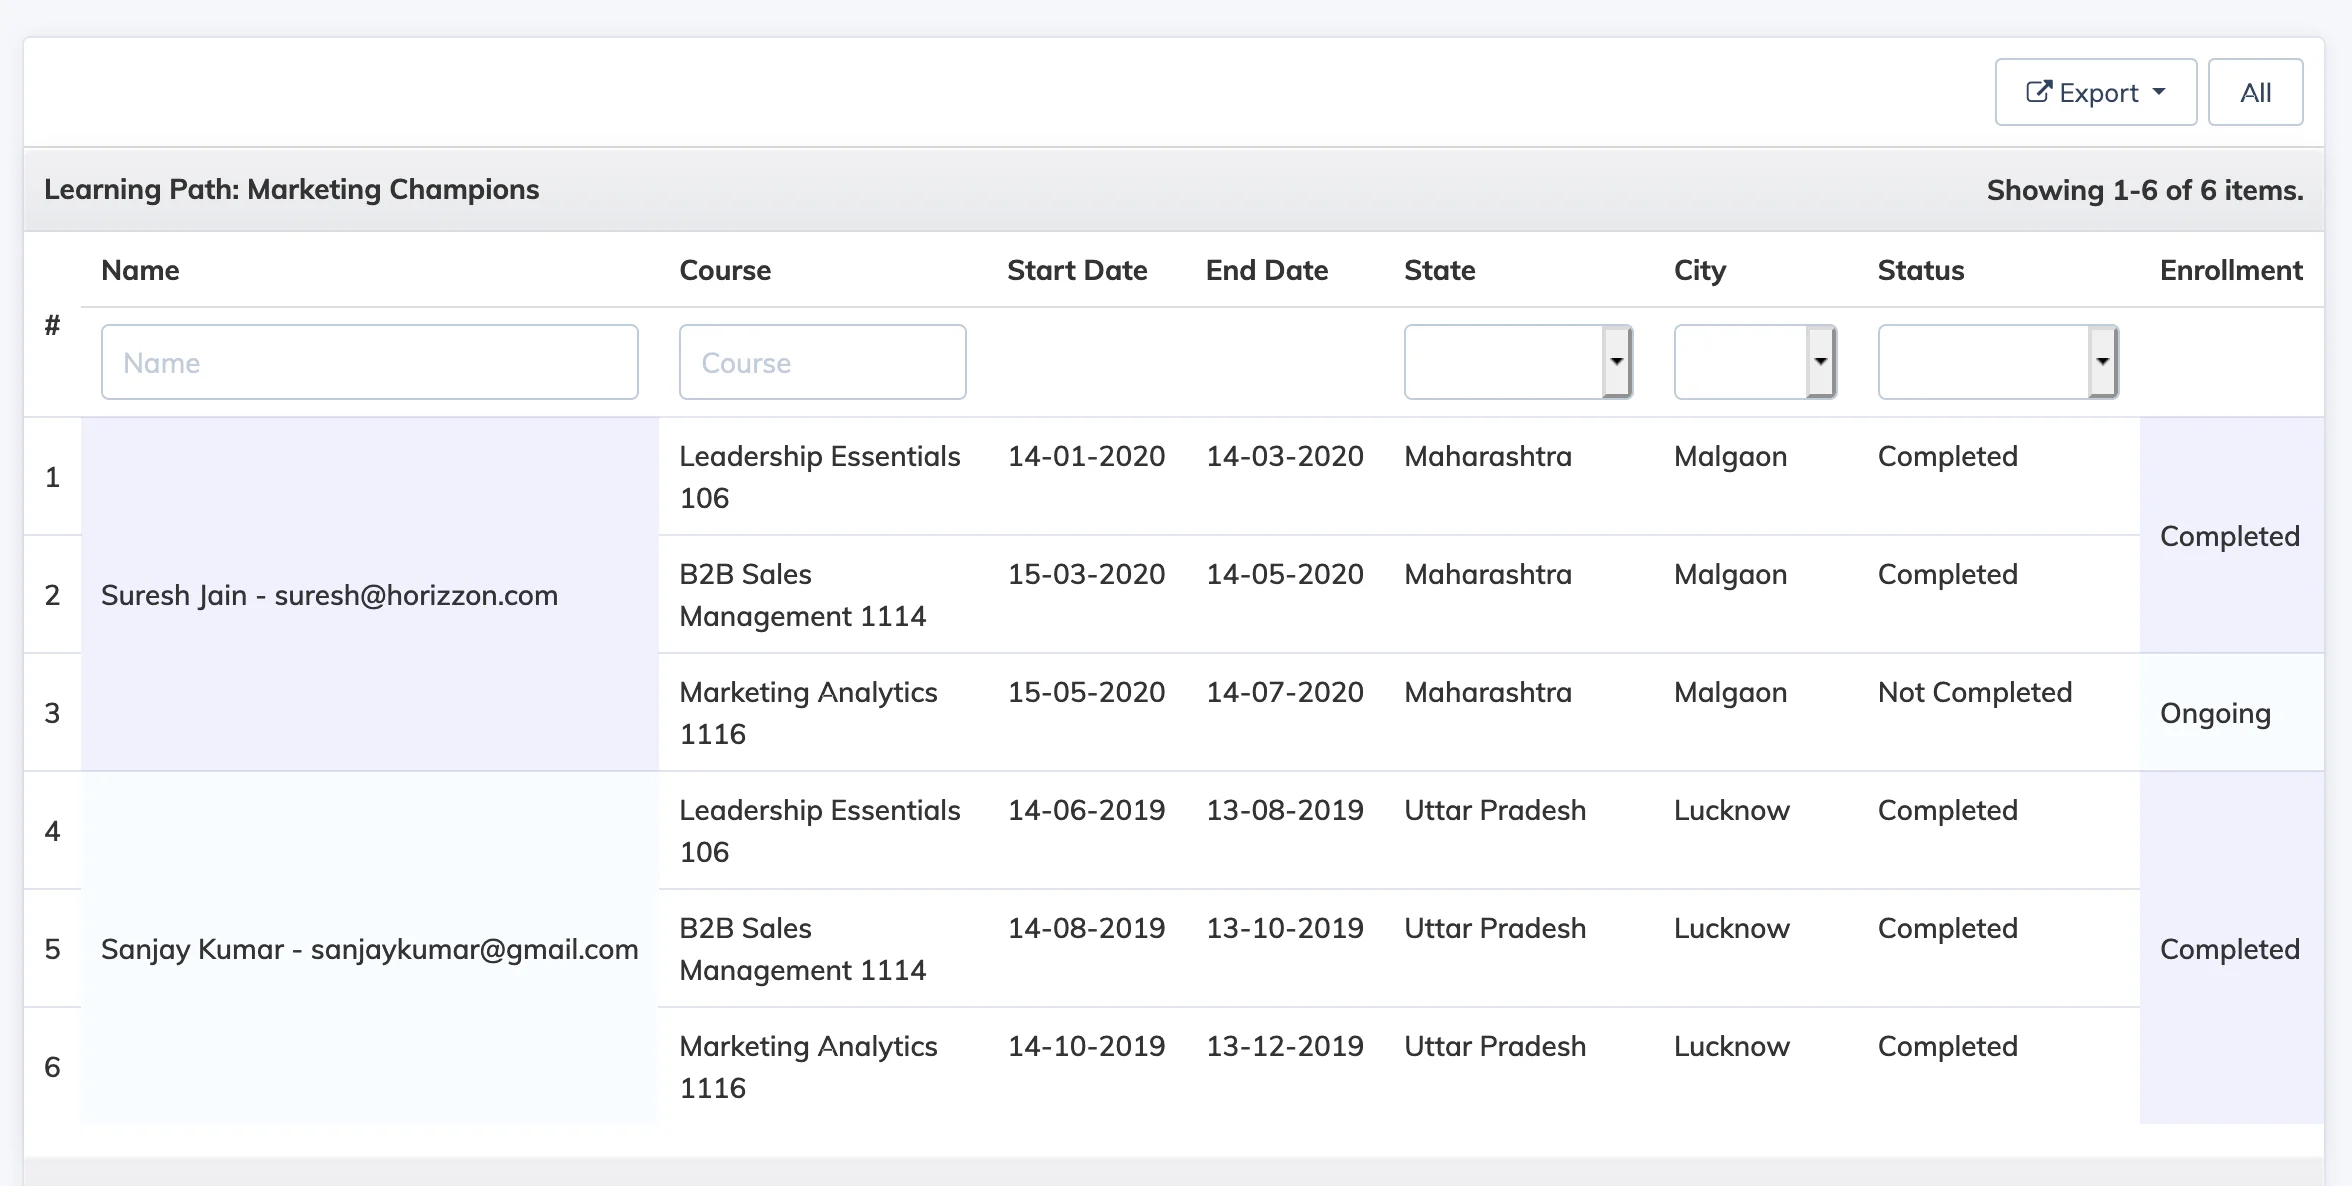
Task: Sort by the Course column header
Action: click(x=725, y=270)
